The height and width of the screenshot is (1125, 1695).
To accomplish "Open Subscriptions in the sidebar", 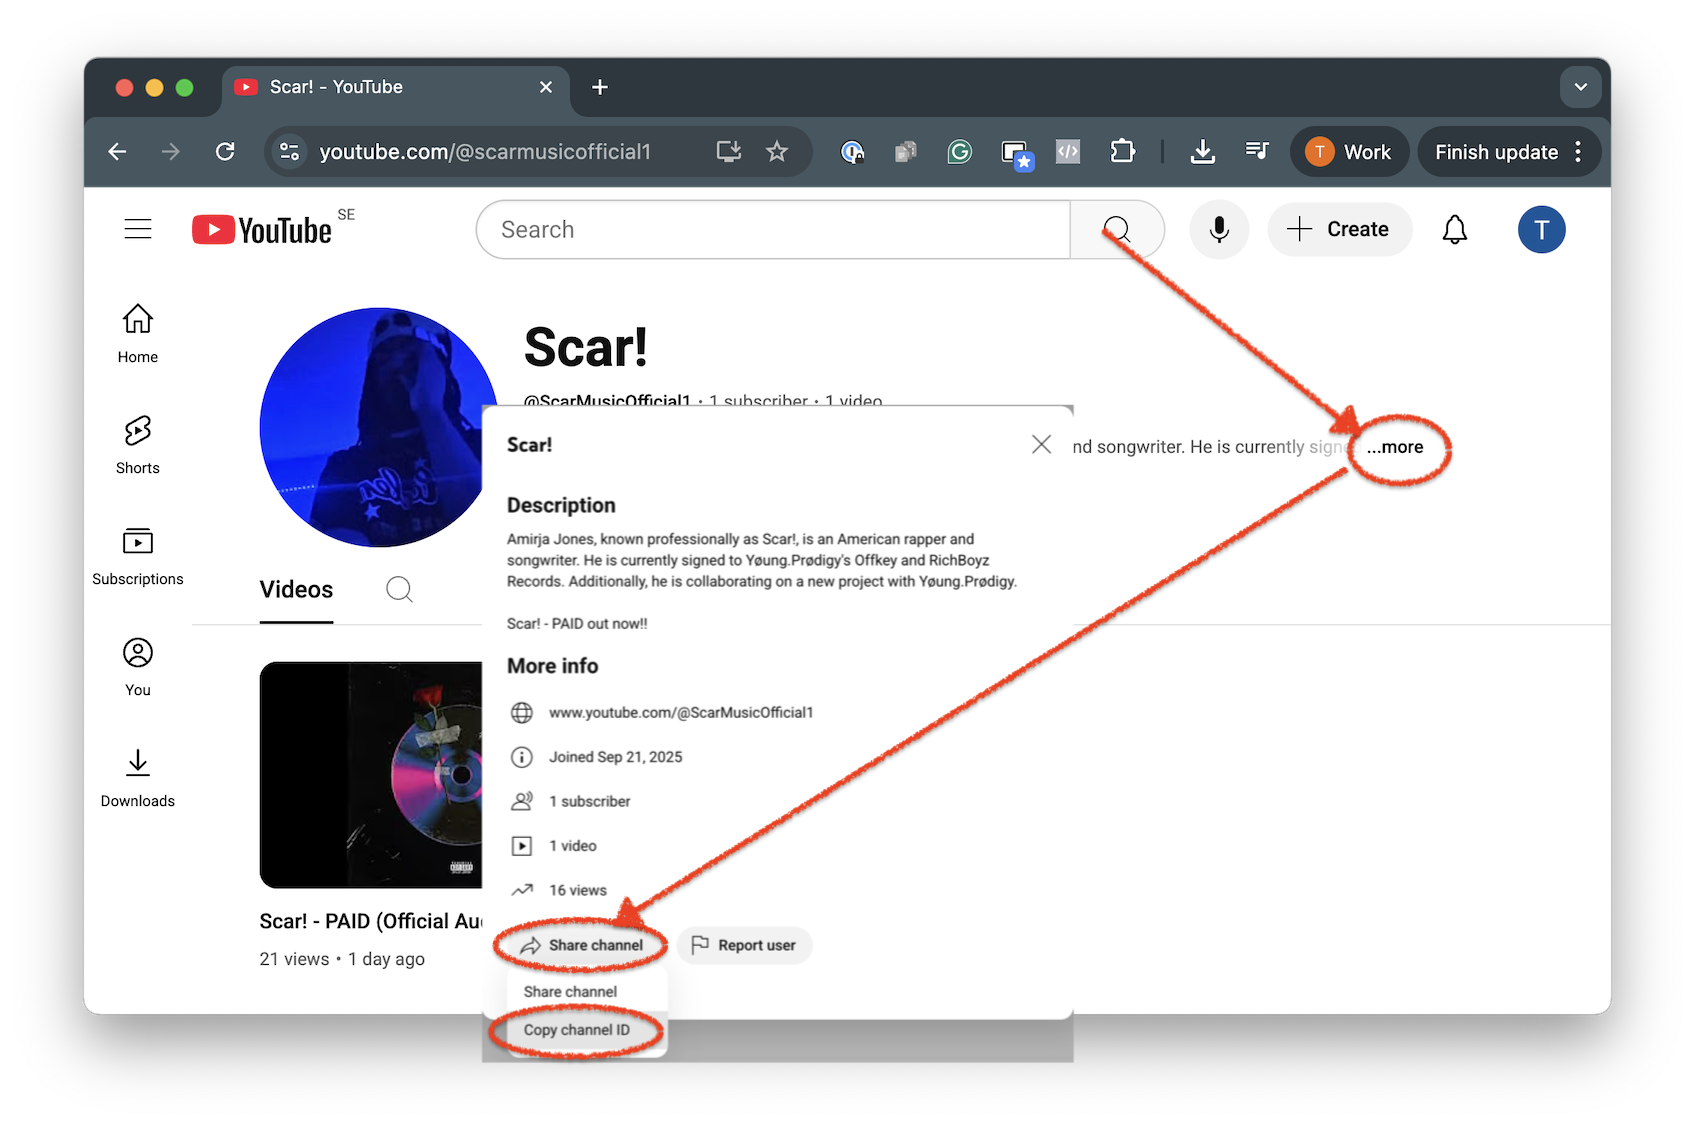I will click(x=138, y=556).
